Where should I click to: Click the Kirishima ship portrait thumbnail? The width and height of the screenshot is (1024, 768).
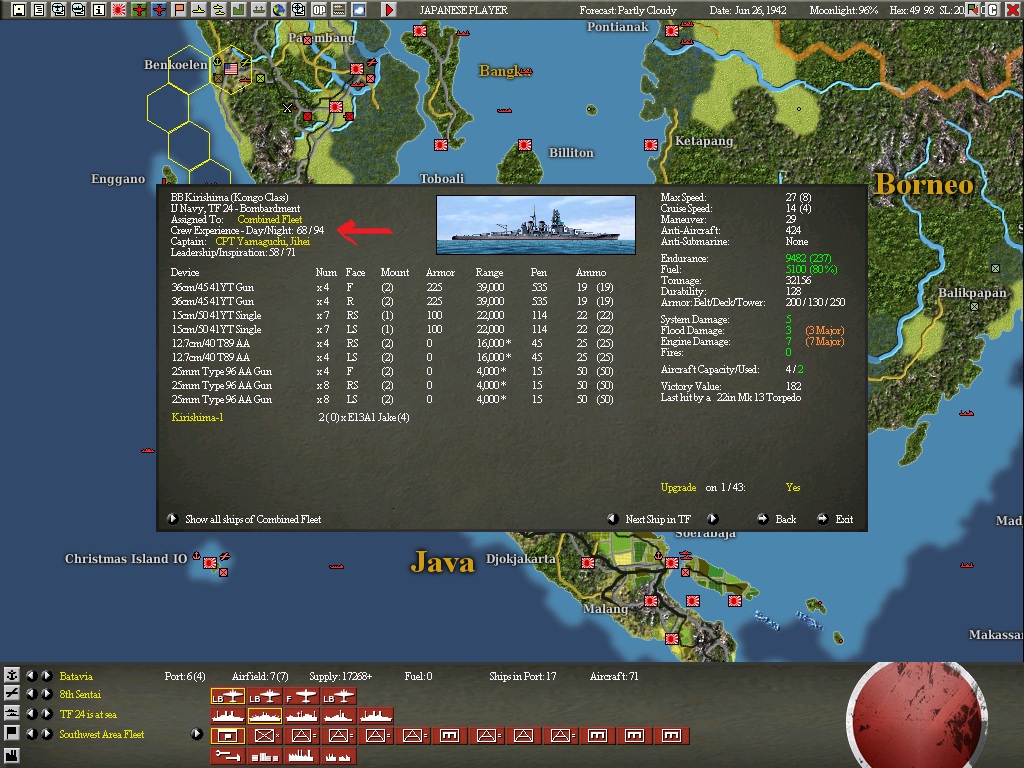536,224
